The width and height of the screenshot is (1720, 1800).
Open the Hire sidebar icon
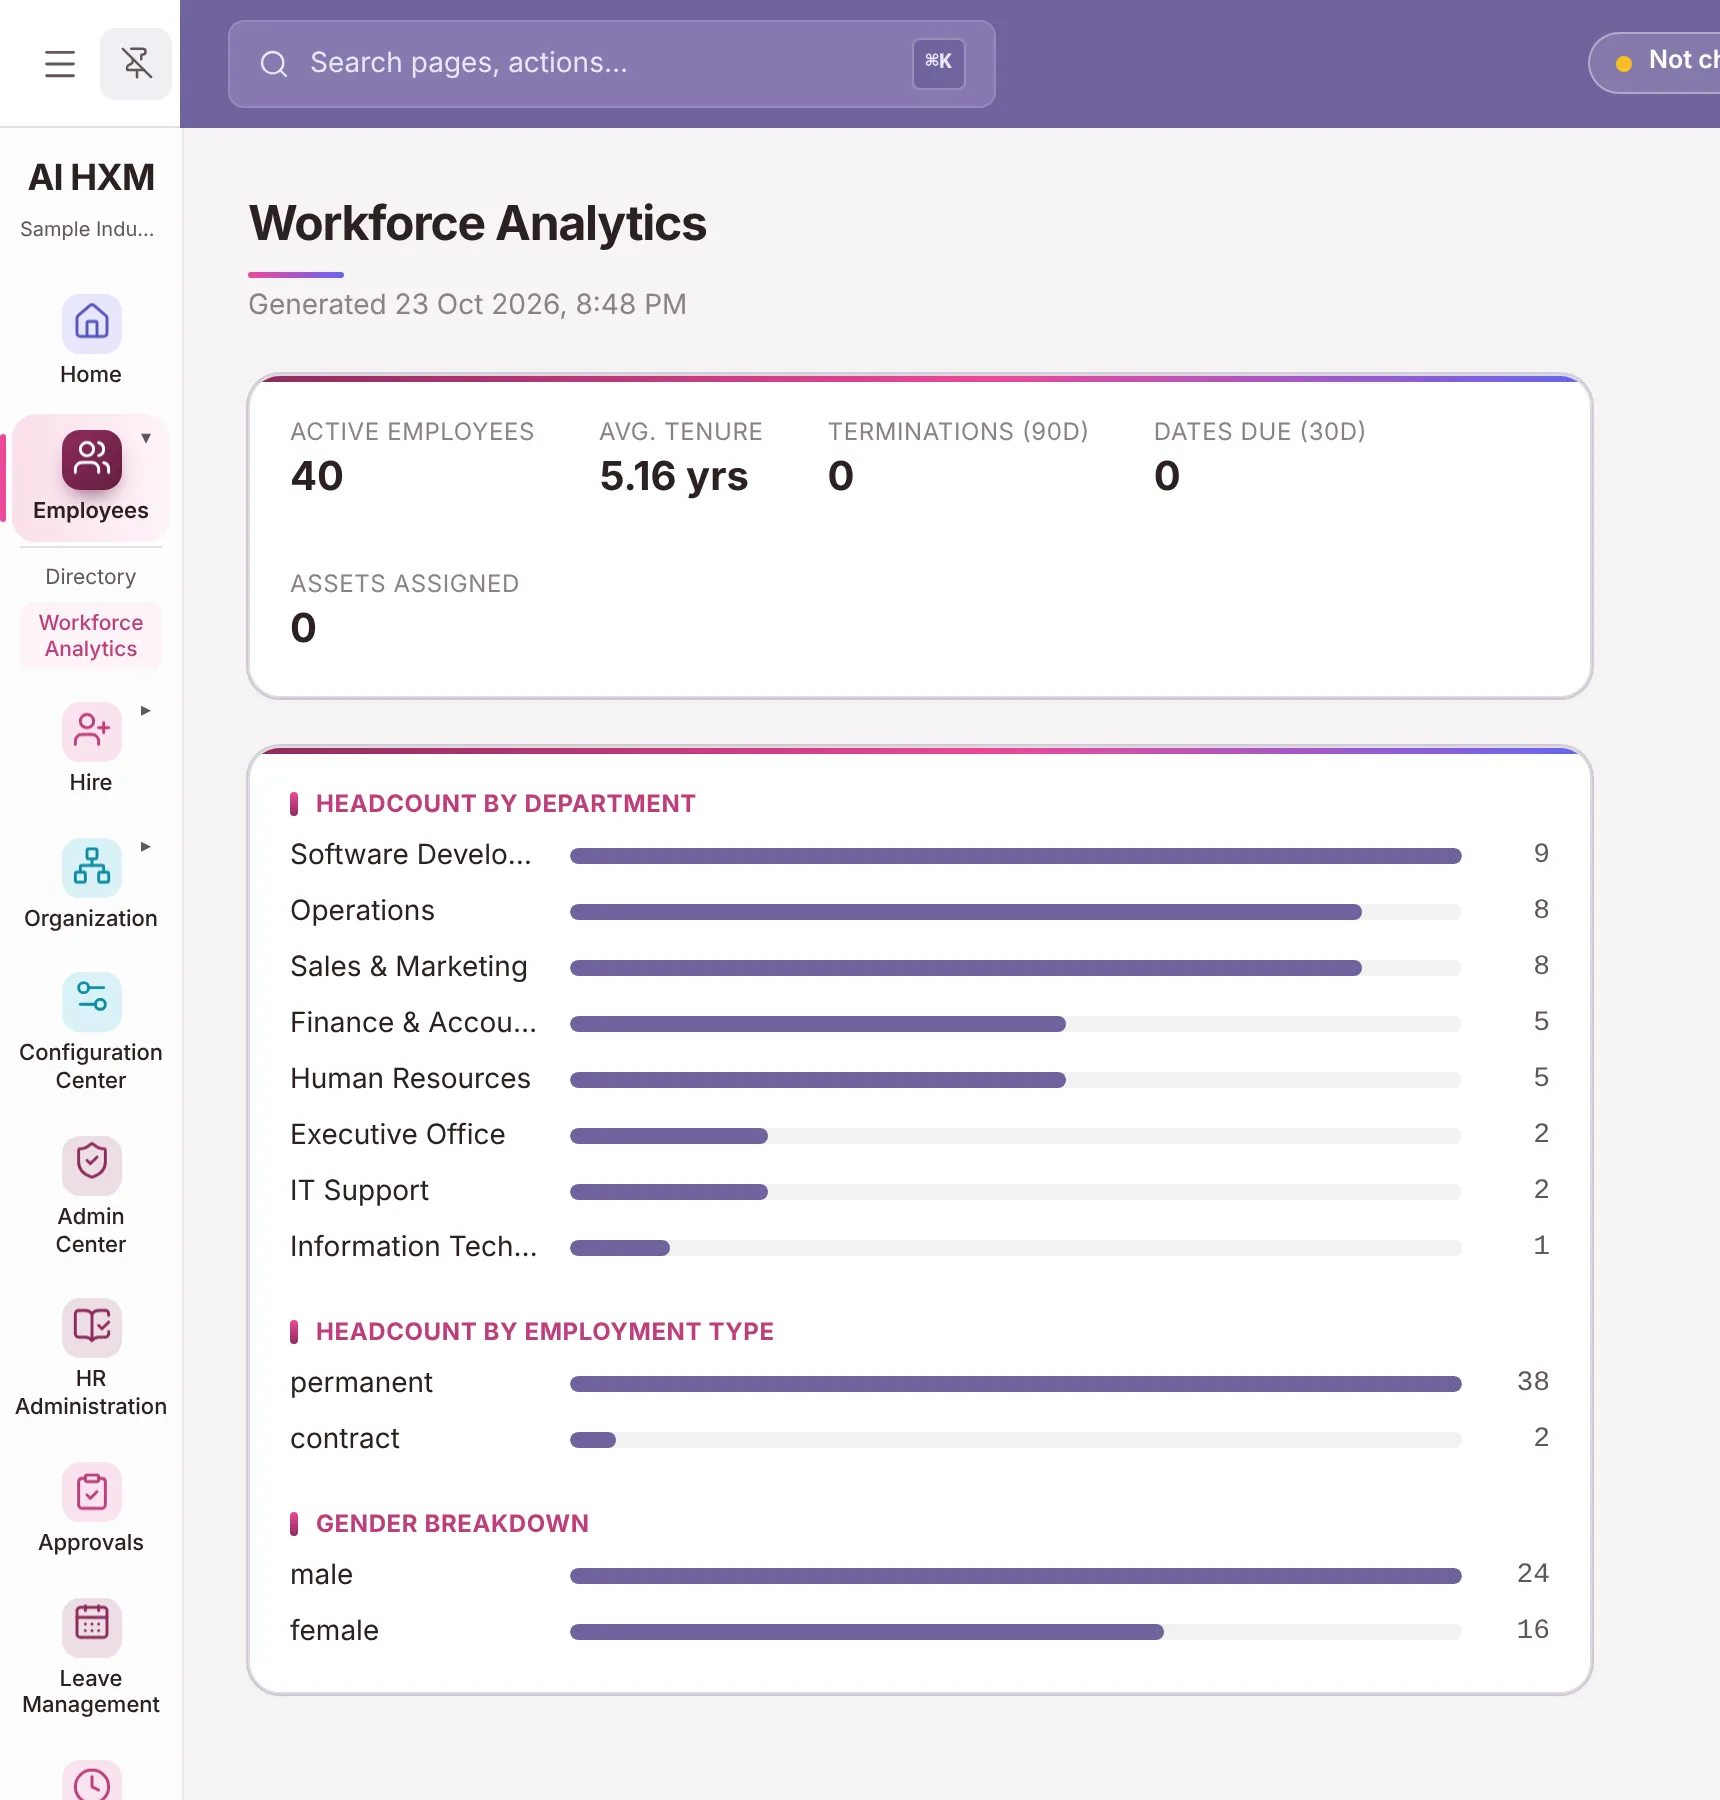[x=92, y=732]
